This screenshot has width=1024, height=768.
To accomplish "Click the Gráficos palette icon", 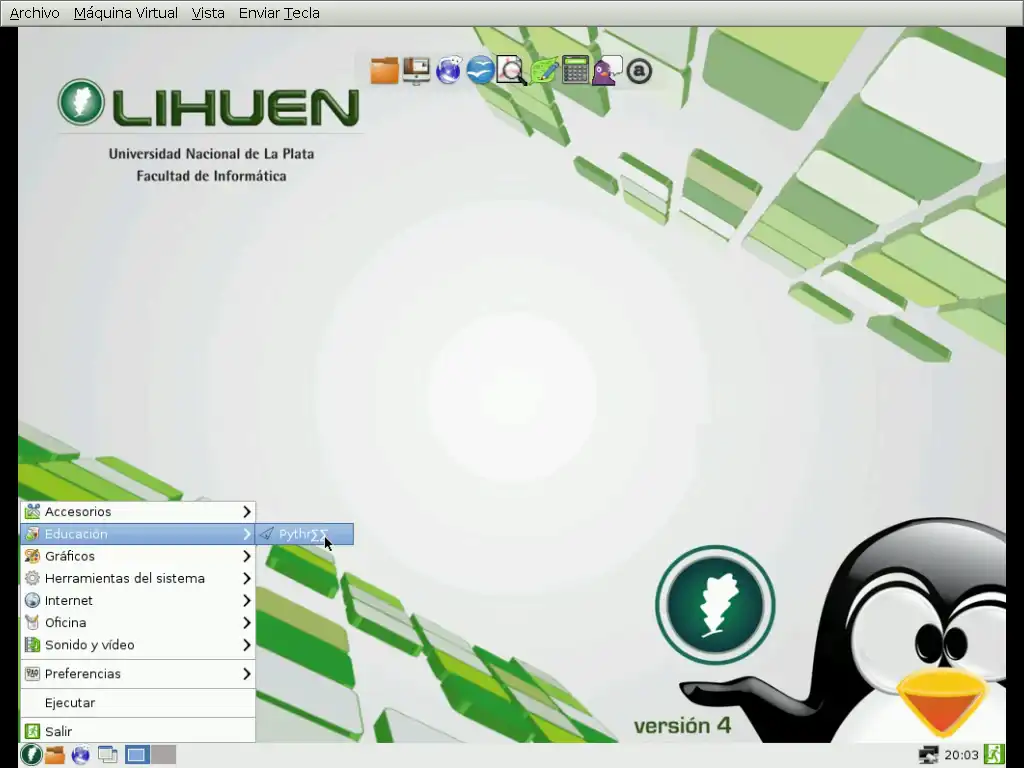I will click(32, 556).
